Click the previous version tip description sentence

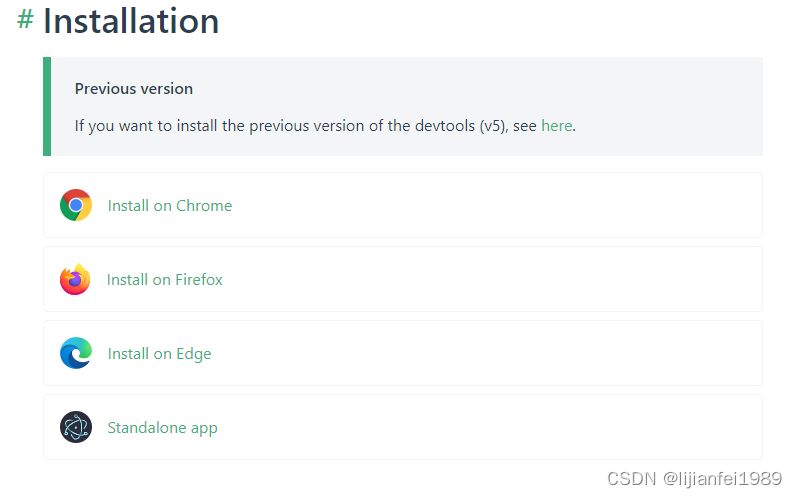click(300, 126)
